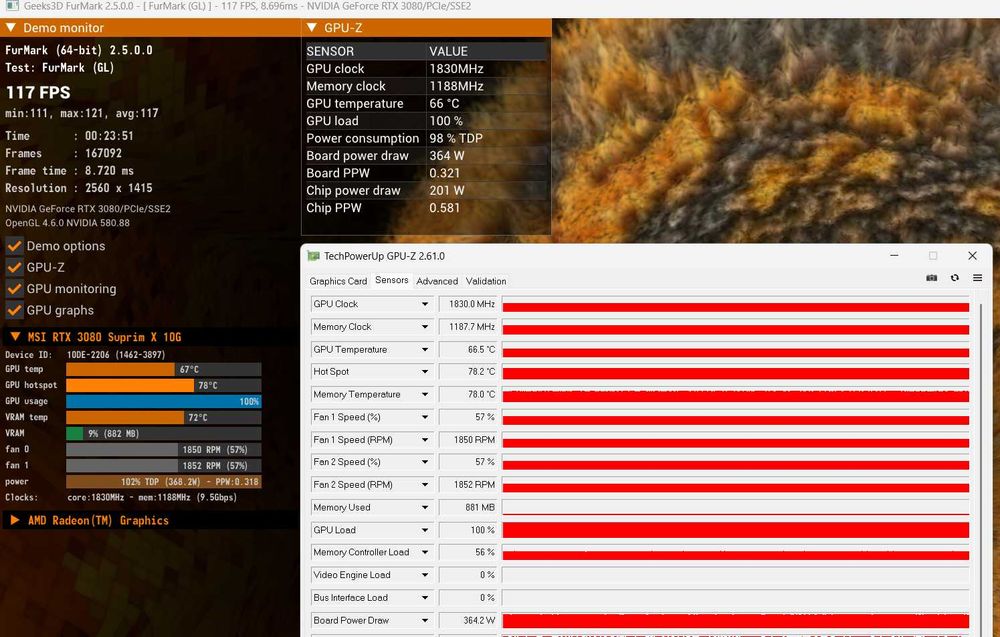Click the Memory Used graph
1000x637 pixels.
pyautogui.click(x=736, y=508)
